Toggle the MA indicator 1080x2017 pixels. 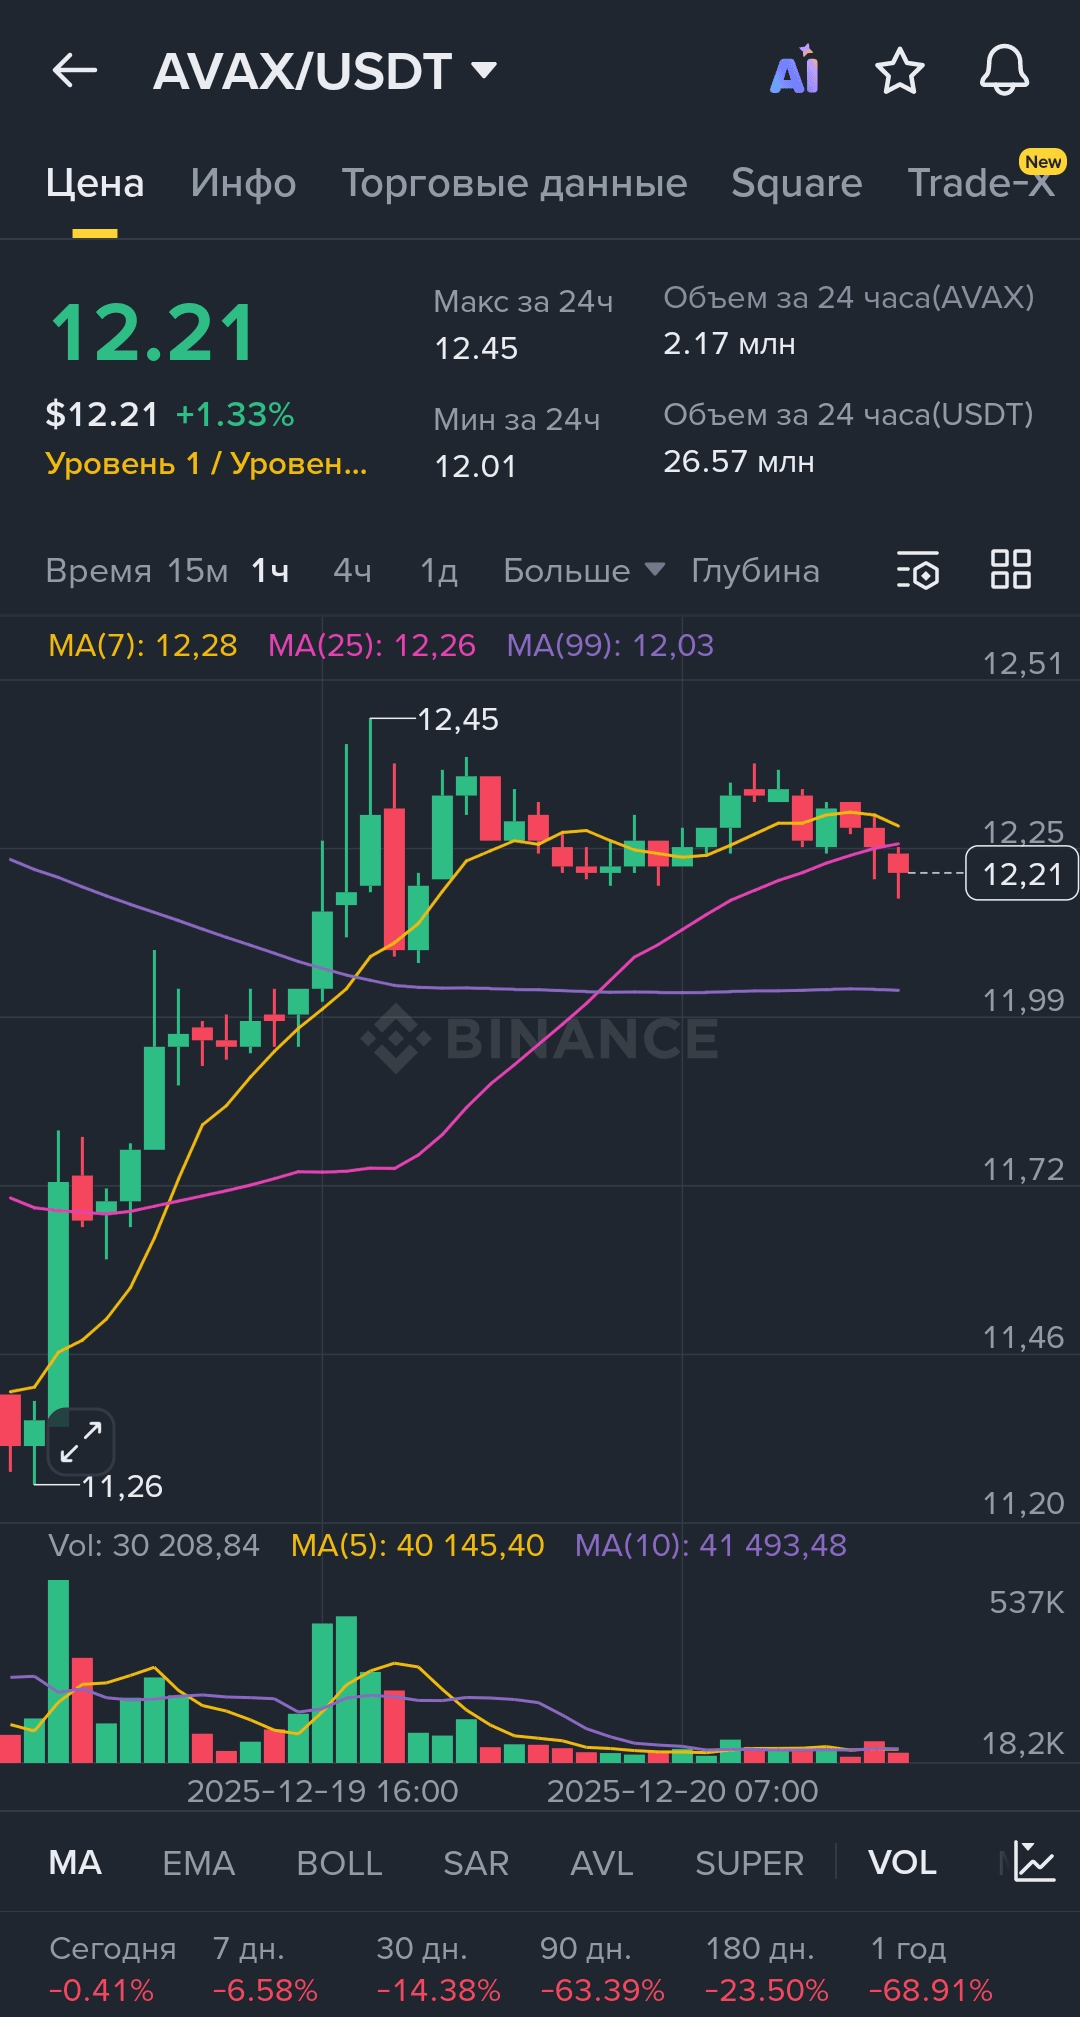[75, 1863]
